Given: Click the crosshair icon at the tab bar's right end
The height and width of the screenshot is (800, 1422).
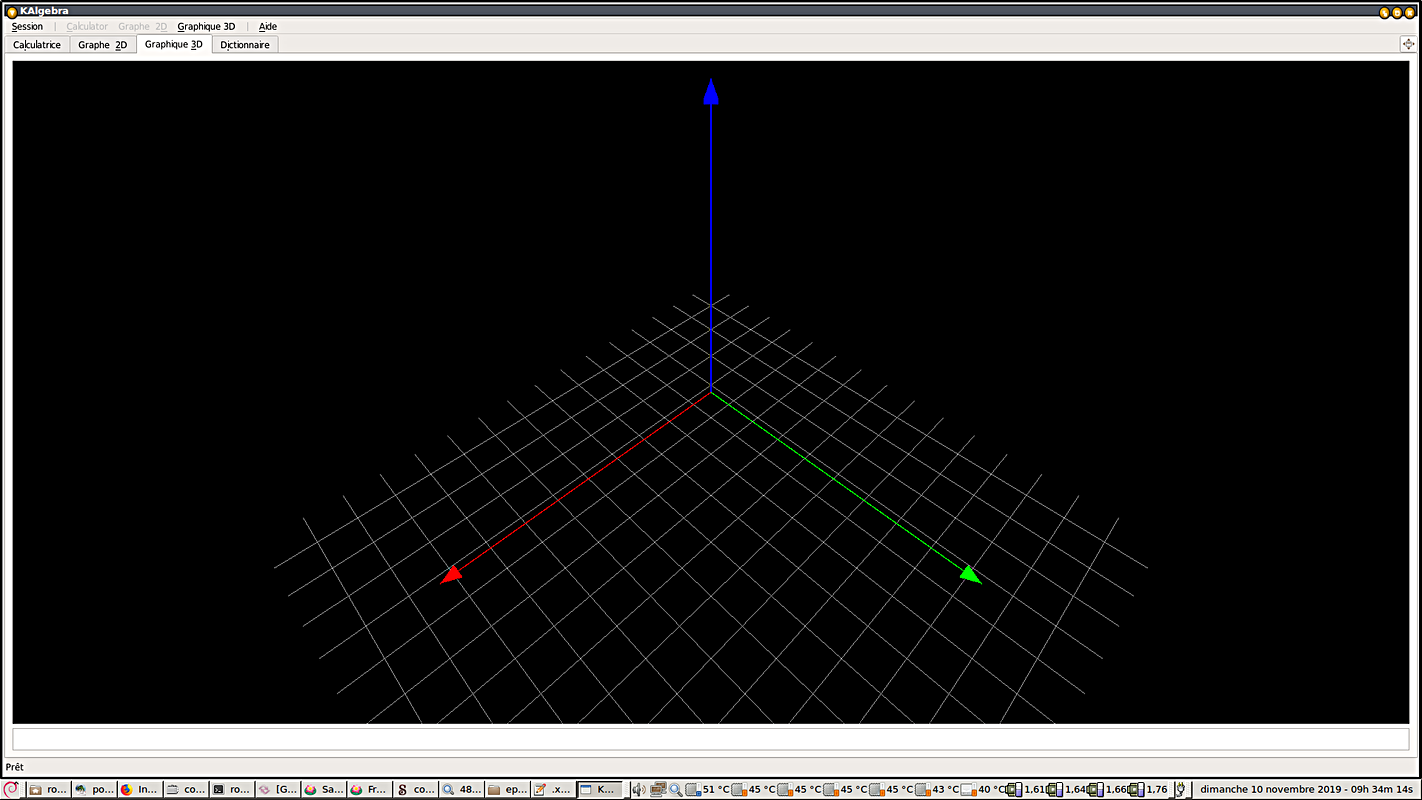Looking at the screenshot, I should [x=1408, y=44].
